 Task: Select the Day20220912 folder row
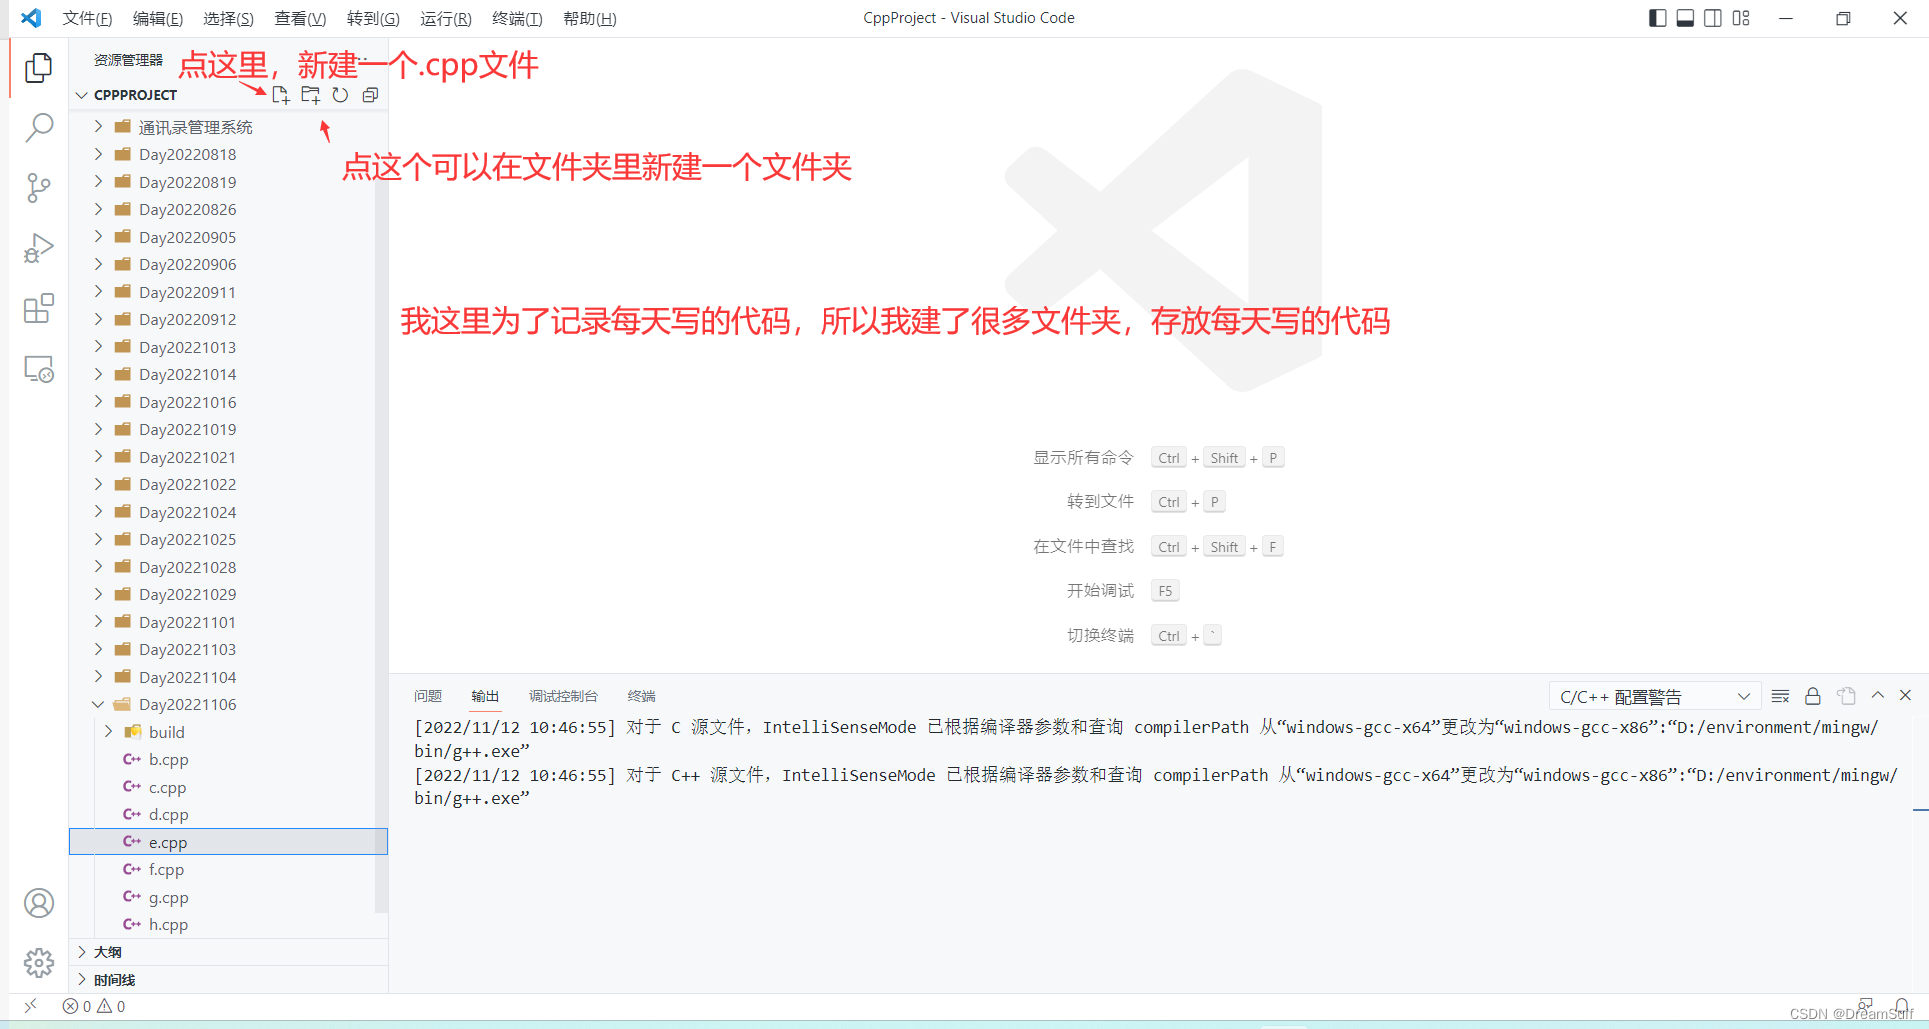[x=228, y=319]
